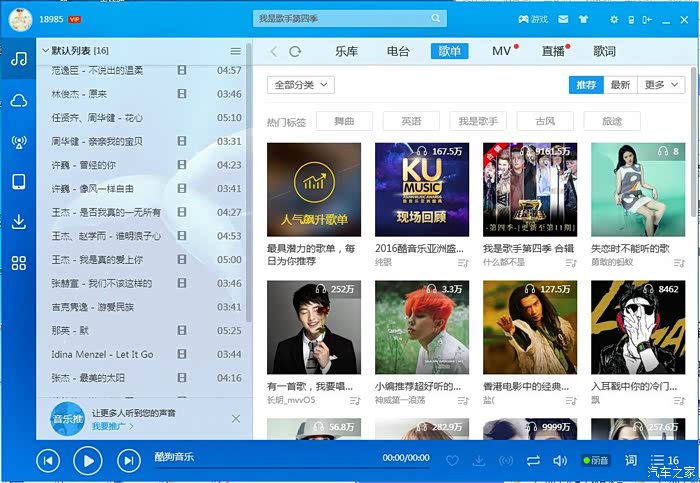Click the user avatar
The height and width of the screenshot is (483, 700).
pos(21,19)
